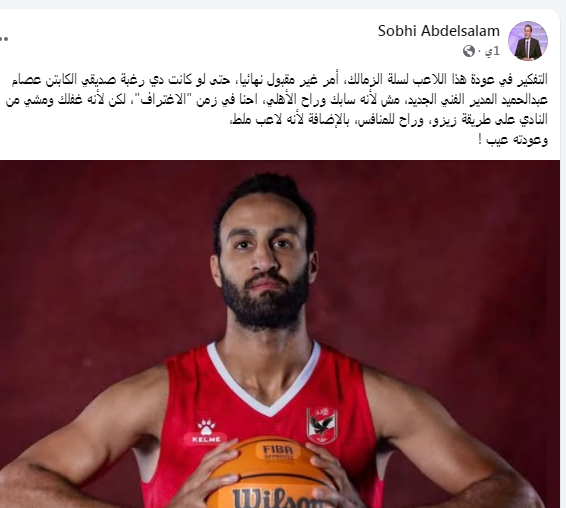Click the globe public audience icon
Screen dimensions: 566x508
(x=469, y=51)
